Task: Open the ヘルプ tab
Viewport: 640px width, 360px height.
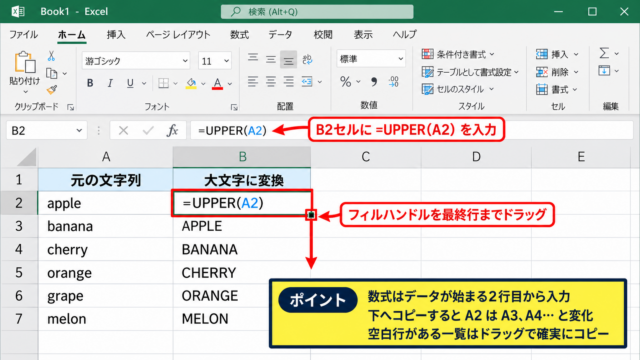Action: (x=404, y=34)
